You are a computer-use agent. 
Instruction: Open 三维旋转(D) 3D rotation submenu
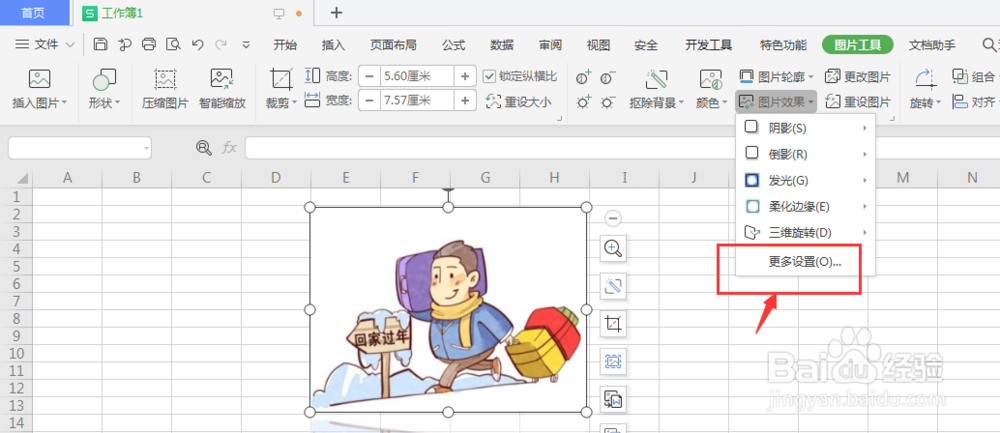point(805,233)
